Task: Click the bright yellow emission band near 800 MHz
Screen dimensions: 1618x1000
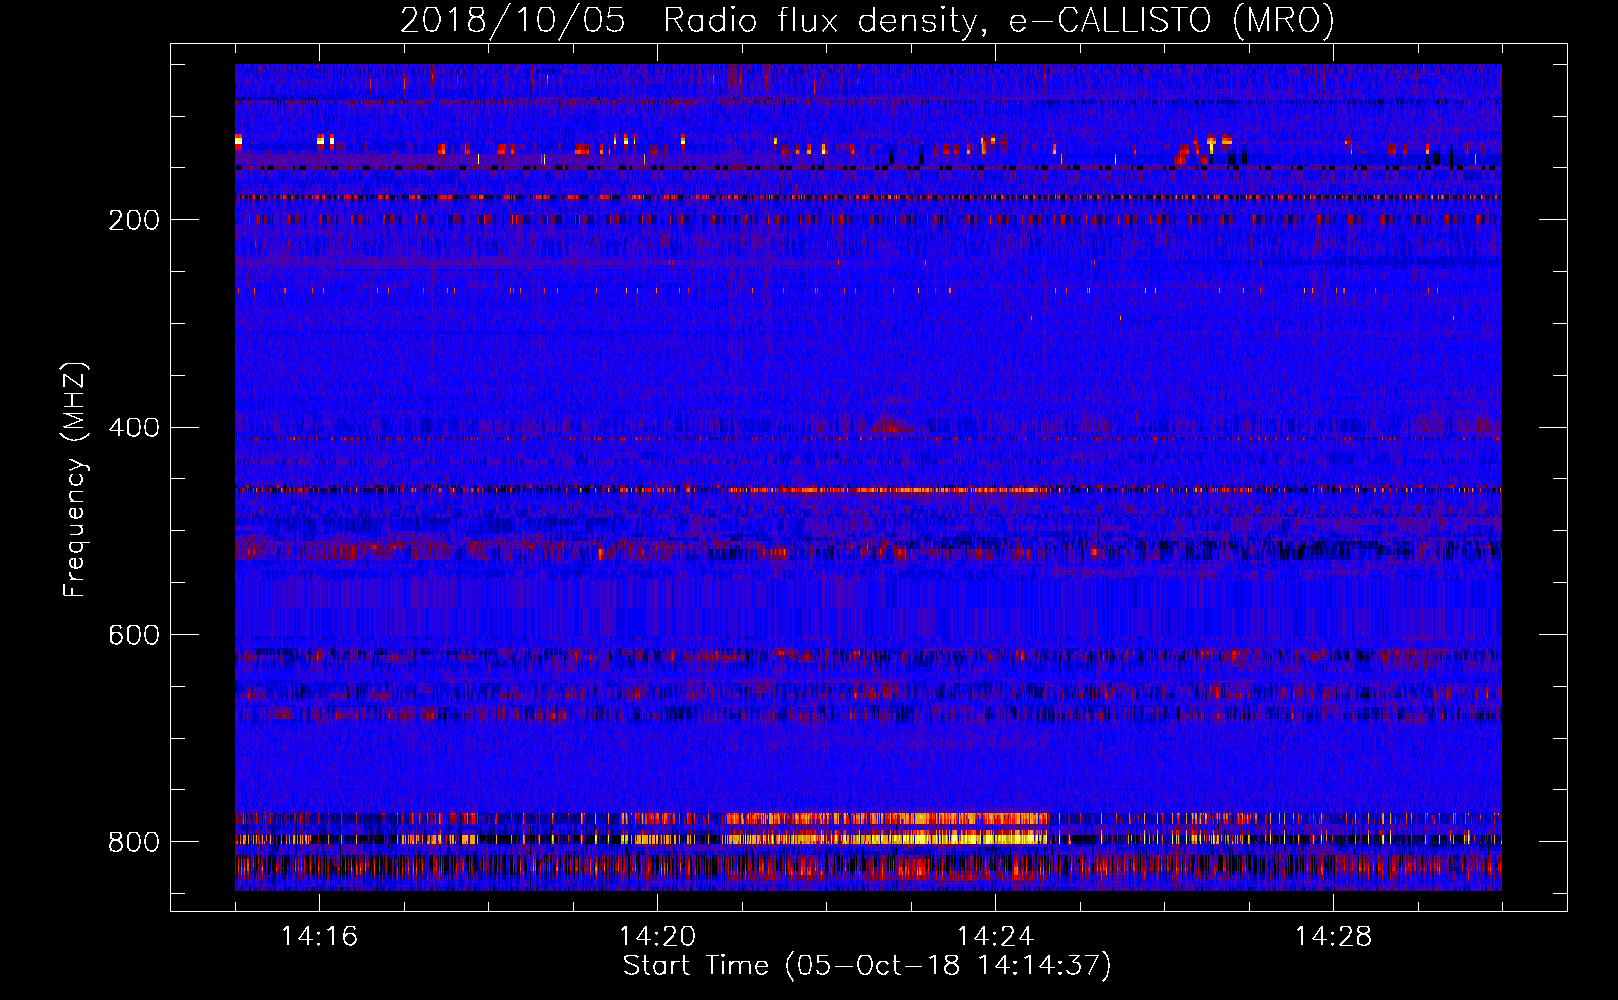Action: (x=888, y=838)
